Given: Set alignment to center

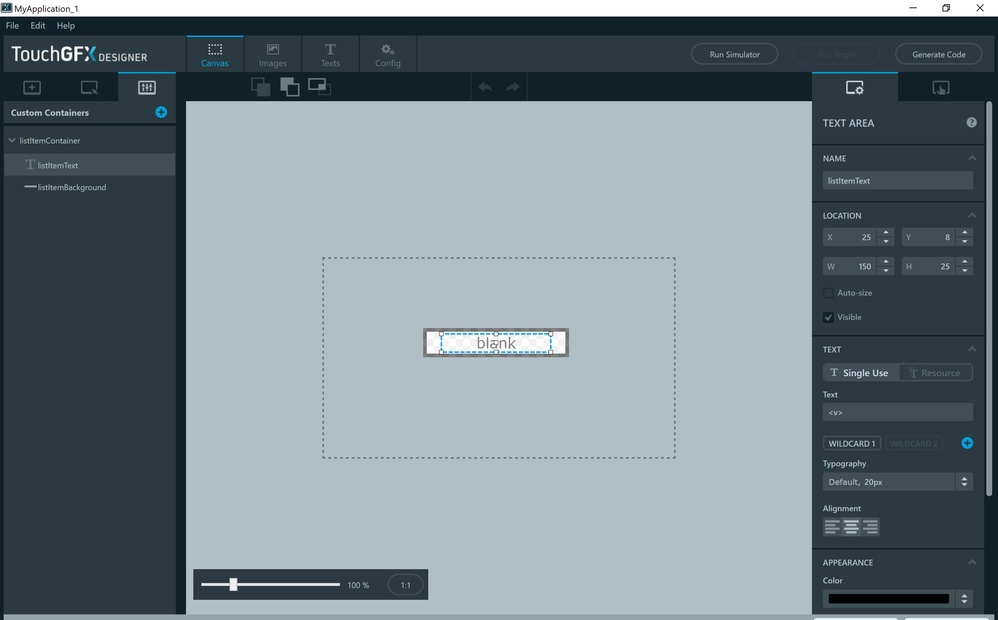Looking at the screenshot, I should click(x=851, y=526).
